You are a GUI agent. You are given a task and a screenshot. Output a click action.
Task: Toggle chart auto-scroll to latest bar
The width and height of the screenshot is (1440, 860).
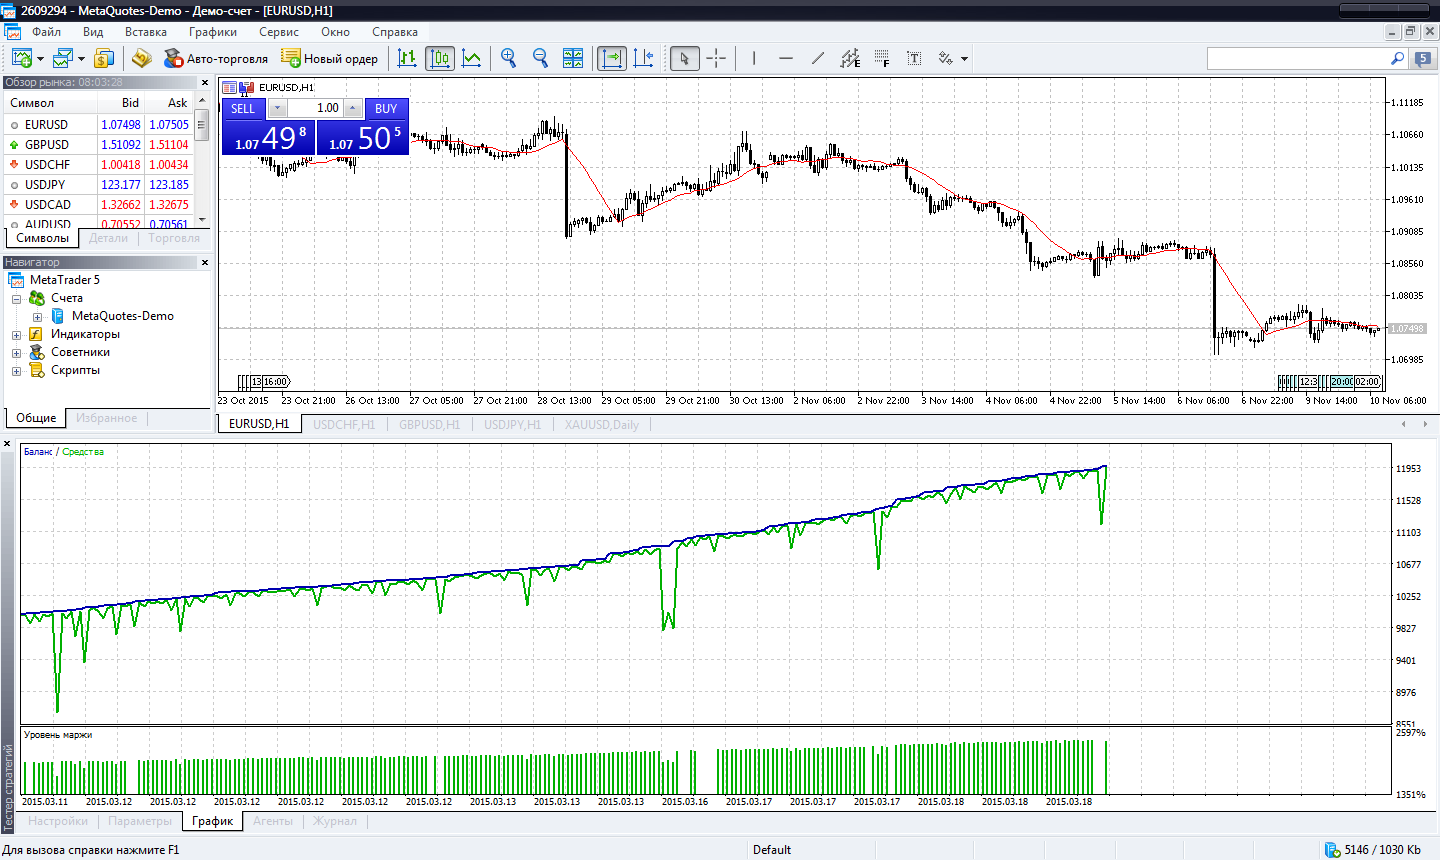click(611, 58)
